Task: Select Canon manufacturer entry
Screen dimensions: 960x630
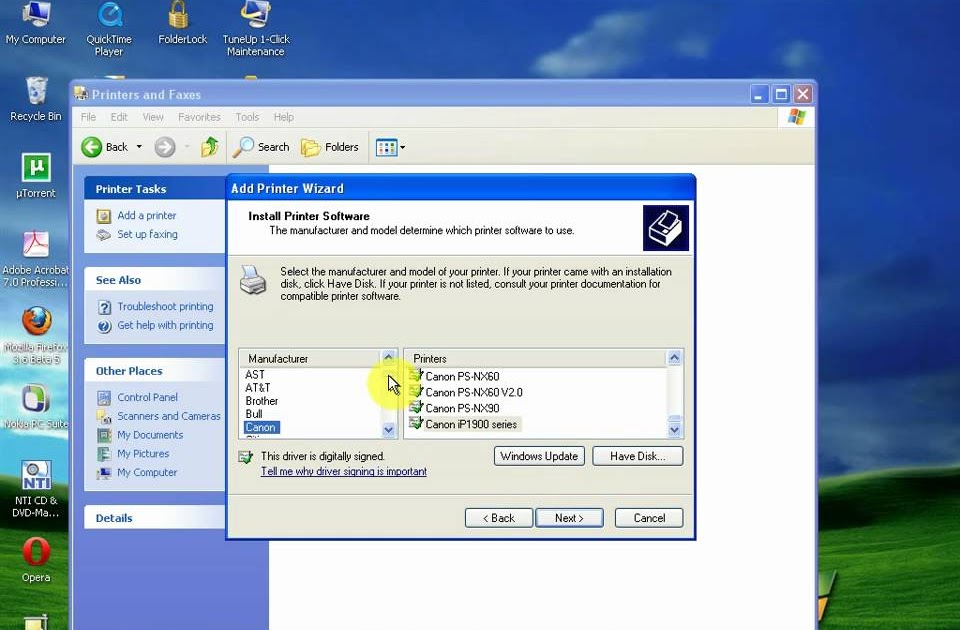Action: click(261, 427)
